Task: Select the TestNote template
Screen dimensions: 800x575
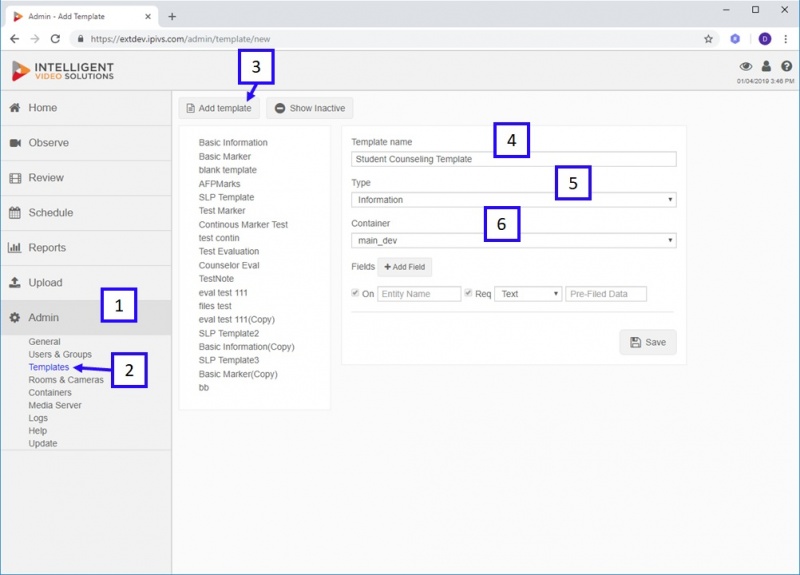Action: click(216, 279)
